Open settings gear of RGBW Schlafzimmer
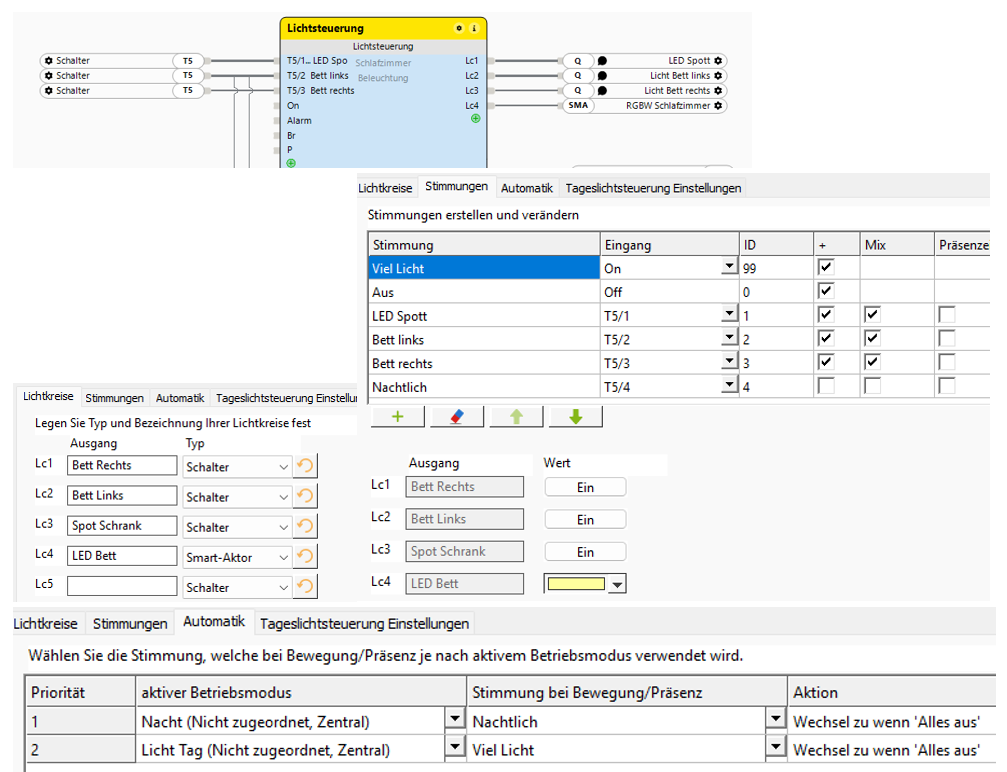The height and width of the screenshot is (772, 1007). pos(718,105)
